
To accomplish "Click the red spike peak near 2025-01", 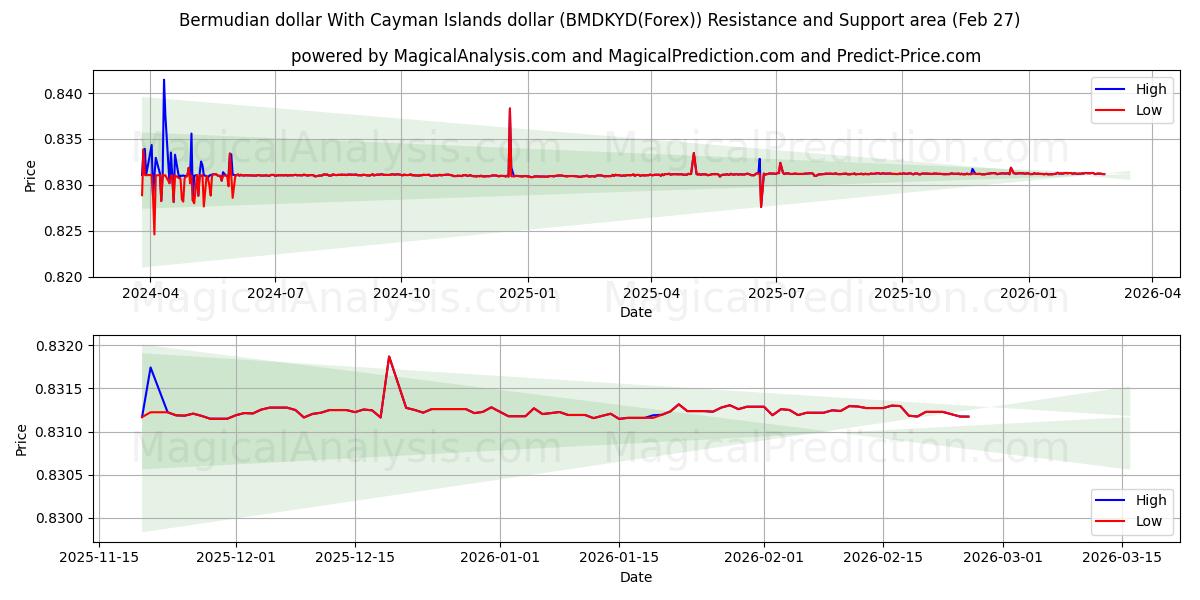I will coord(510,108).
